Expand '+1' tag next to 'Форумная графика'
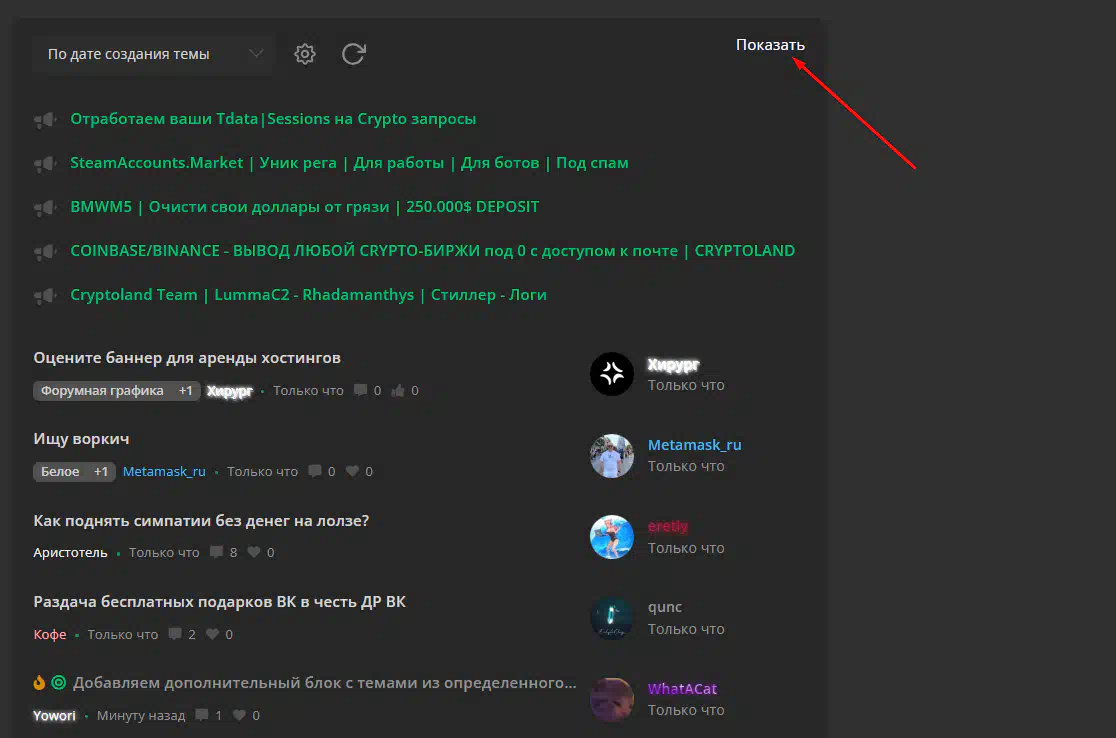The image size is (1116, 738). click(x=186, y=391)
